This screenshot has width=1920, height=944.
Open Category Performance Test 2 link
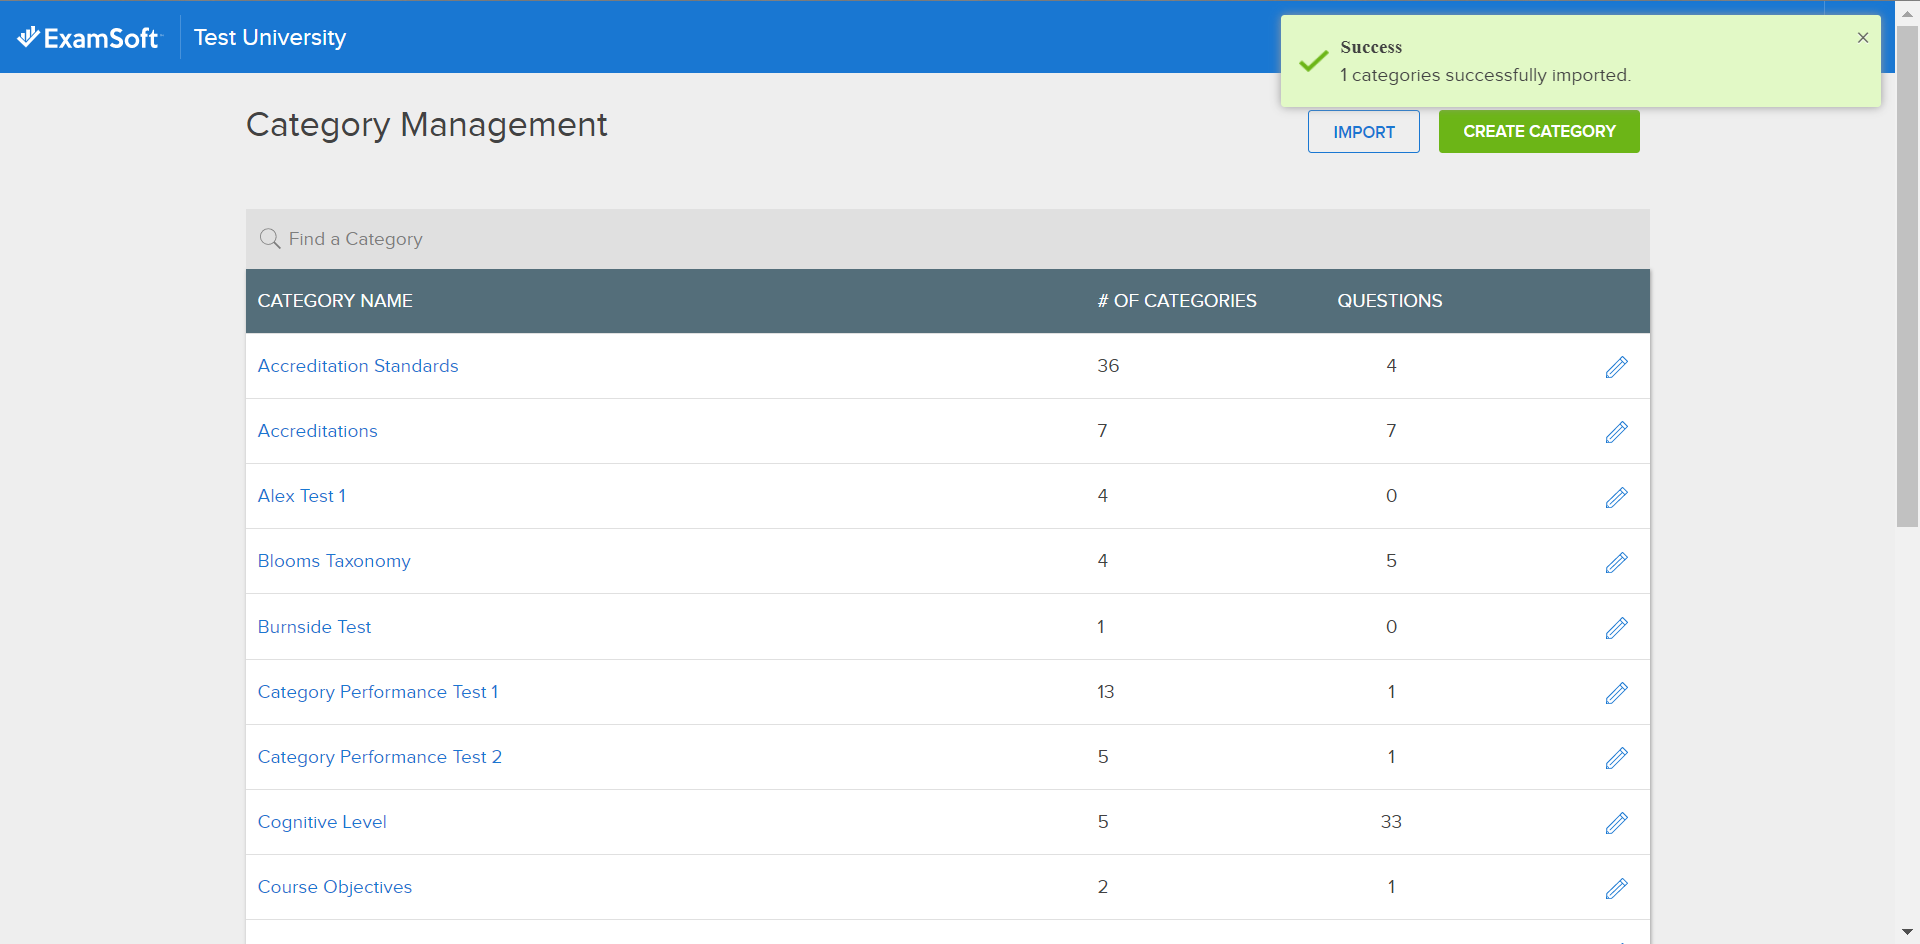[380, 757]
